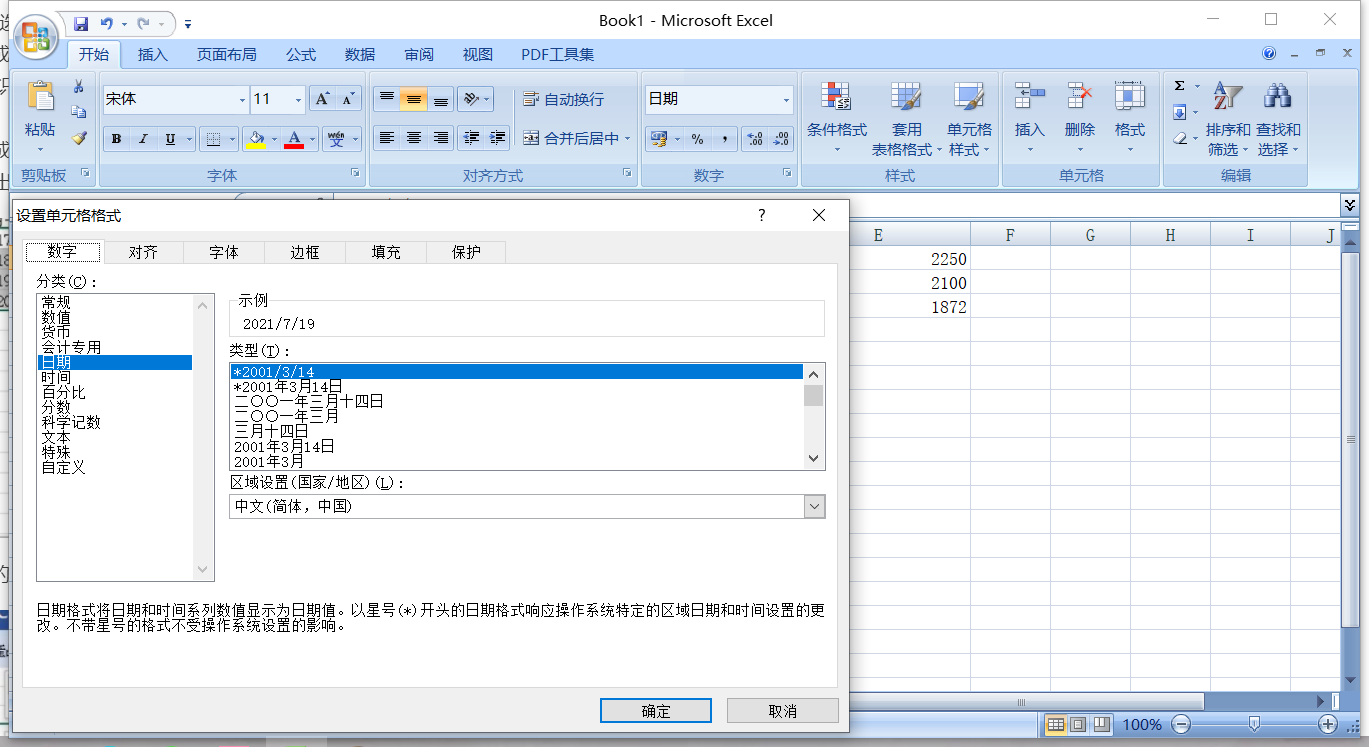Image resolution: width=1369 pixels, height=747 pixels.
Task: Increase decimal places
Action: tap(755, 139)
